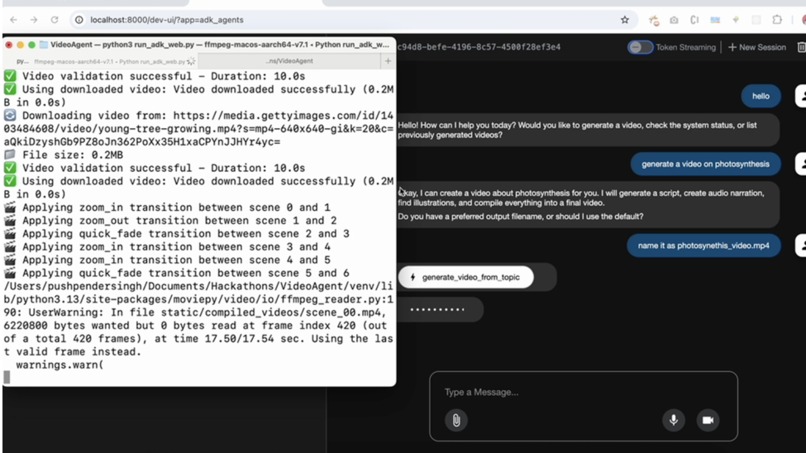Enable the video camera input
The image size is (806, 453).
pyautogui.click(x=708, y=420)
